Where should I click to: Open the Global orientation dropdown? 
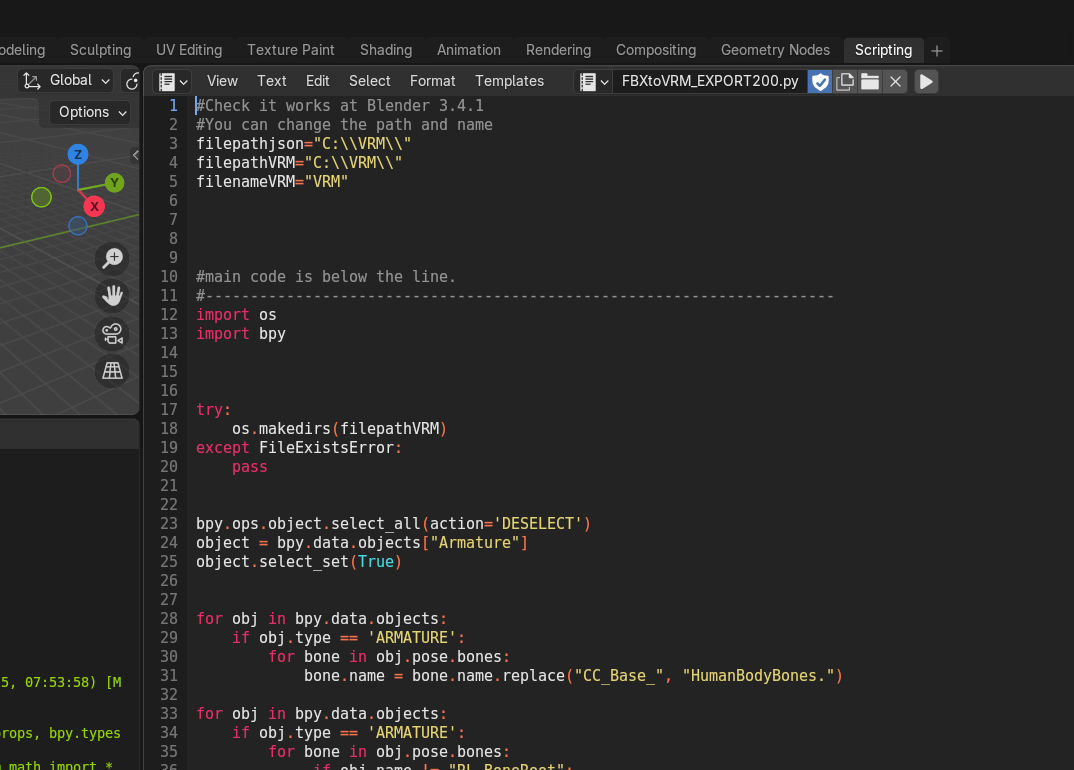point(66,81)
